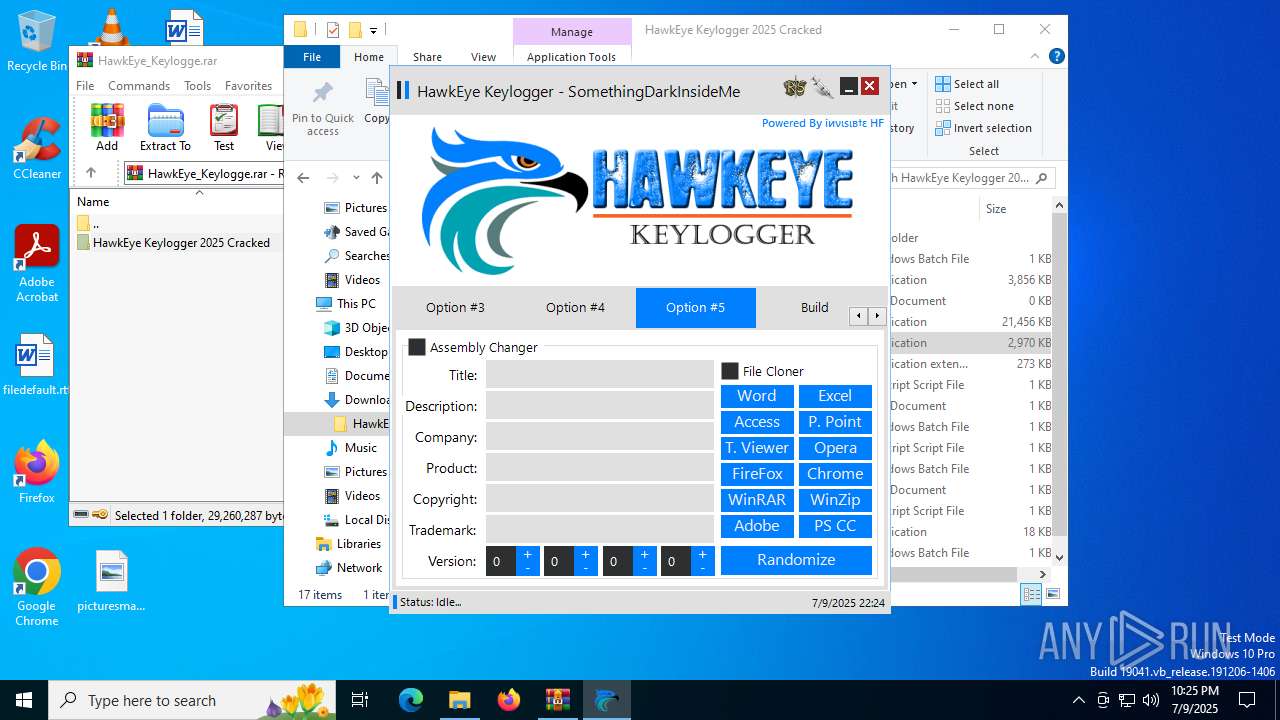Go back in File Explorer navigation
Viewport: 1280px width, 720px height.
pos(303,178)
